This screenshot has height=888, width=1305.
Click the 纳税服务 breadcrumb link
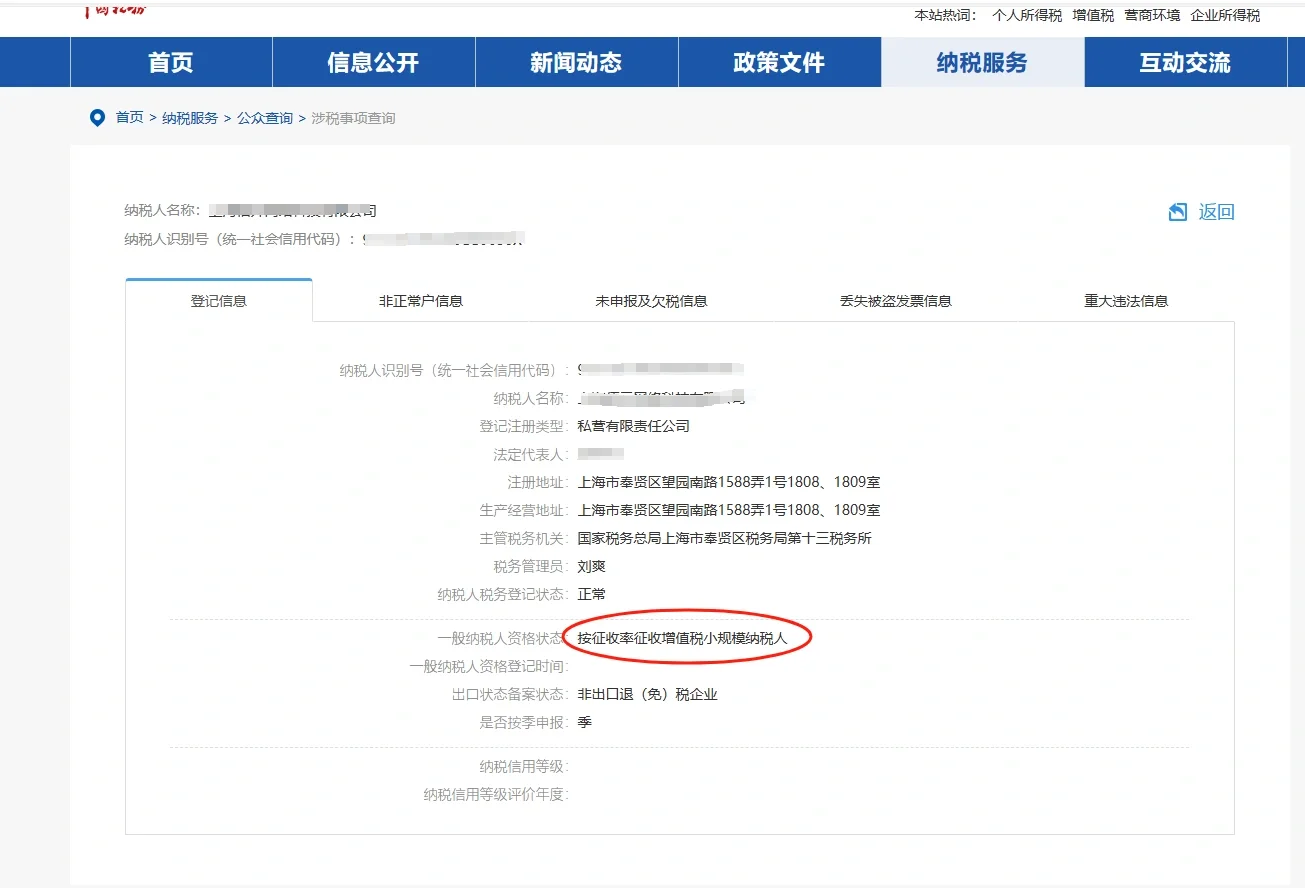pyautogui.click(x=191, y=117)
